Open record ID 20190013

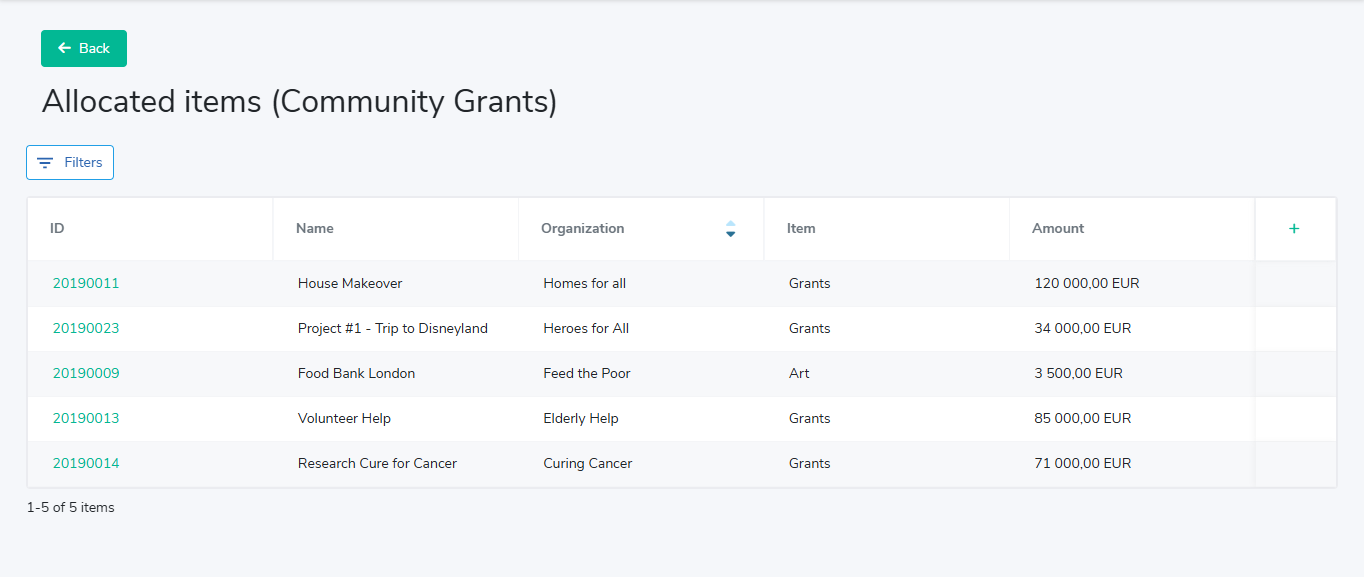86,418
